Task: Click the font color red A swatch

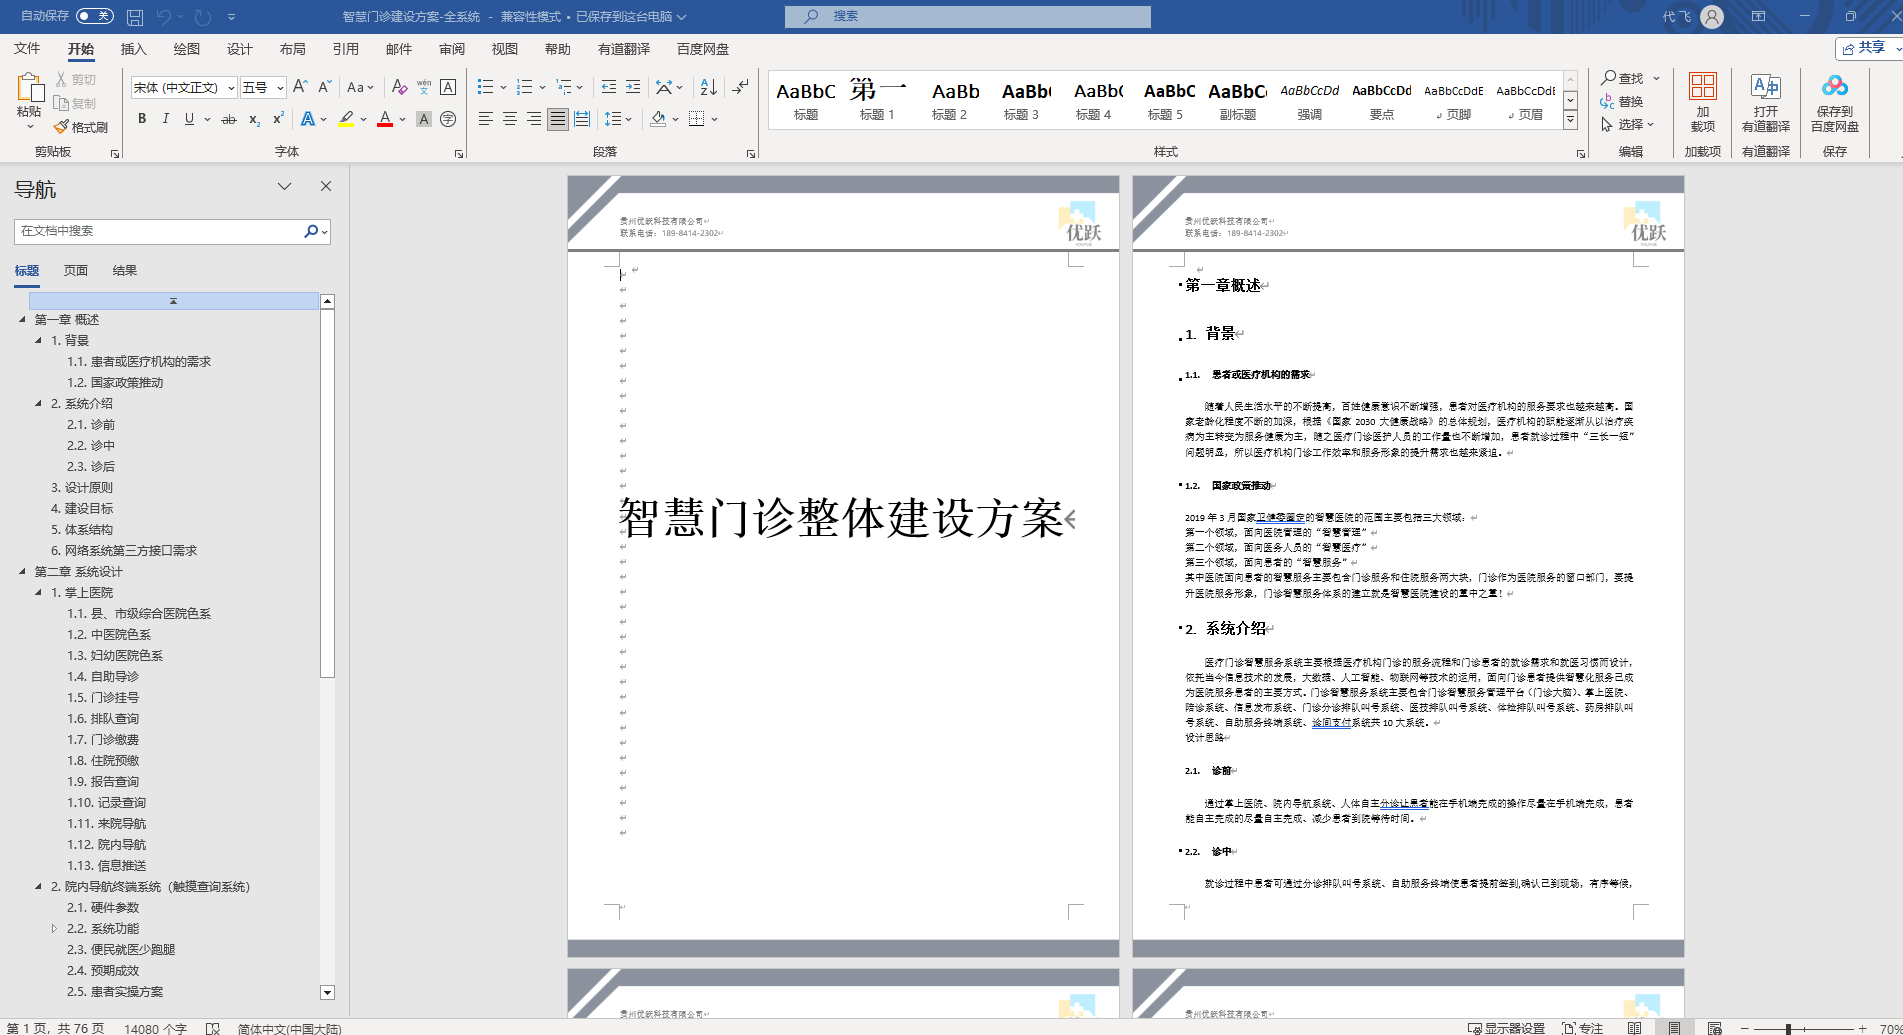Action: pos(385,119)
